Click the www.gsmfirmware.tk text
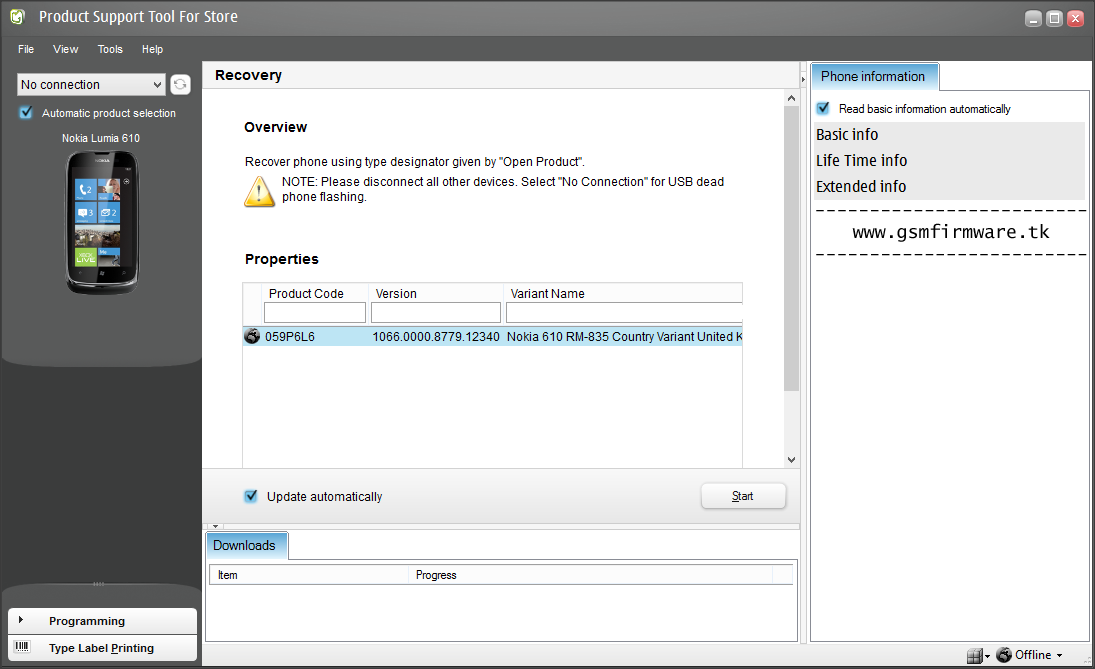 click(950, 232)
